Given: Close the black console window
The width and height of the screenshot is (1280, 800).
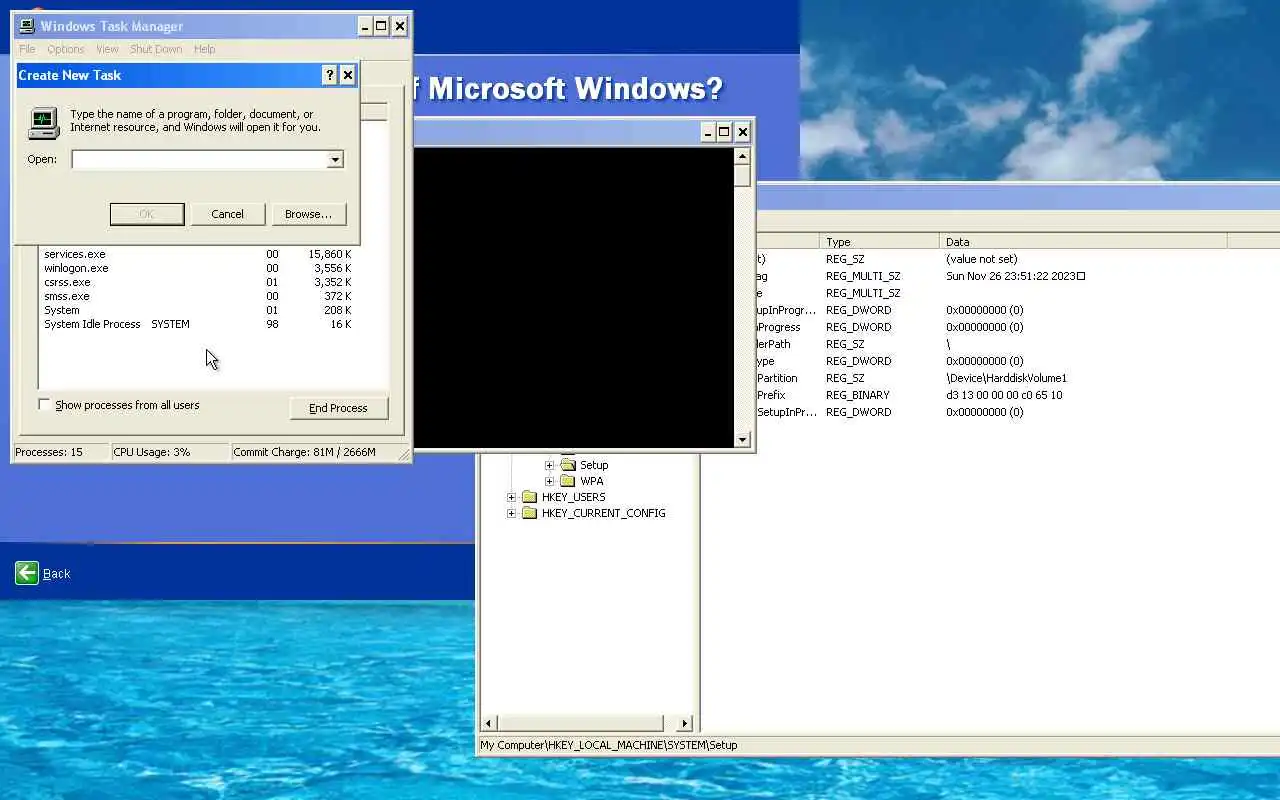Looking at the screenshot, I should click(742, 132).
